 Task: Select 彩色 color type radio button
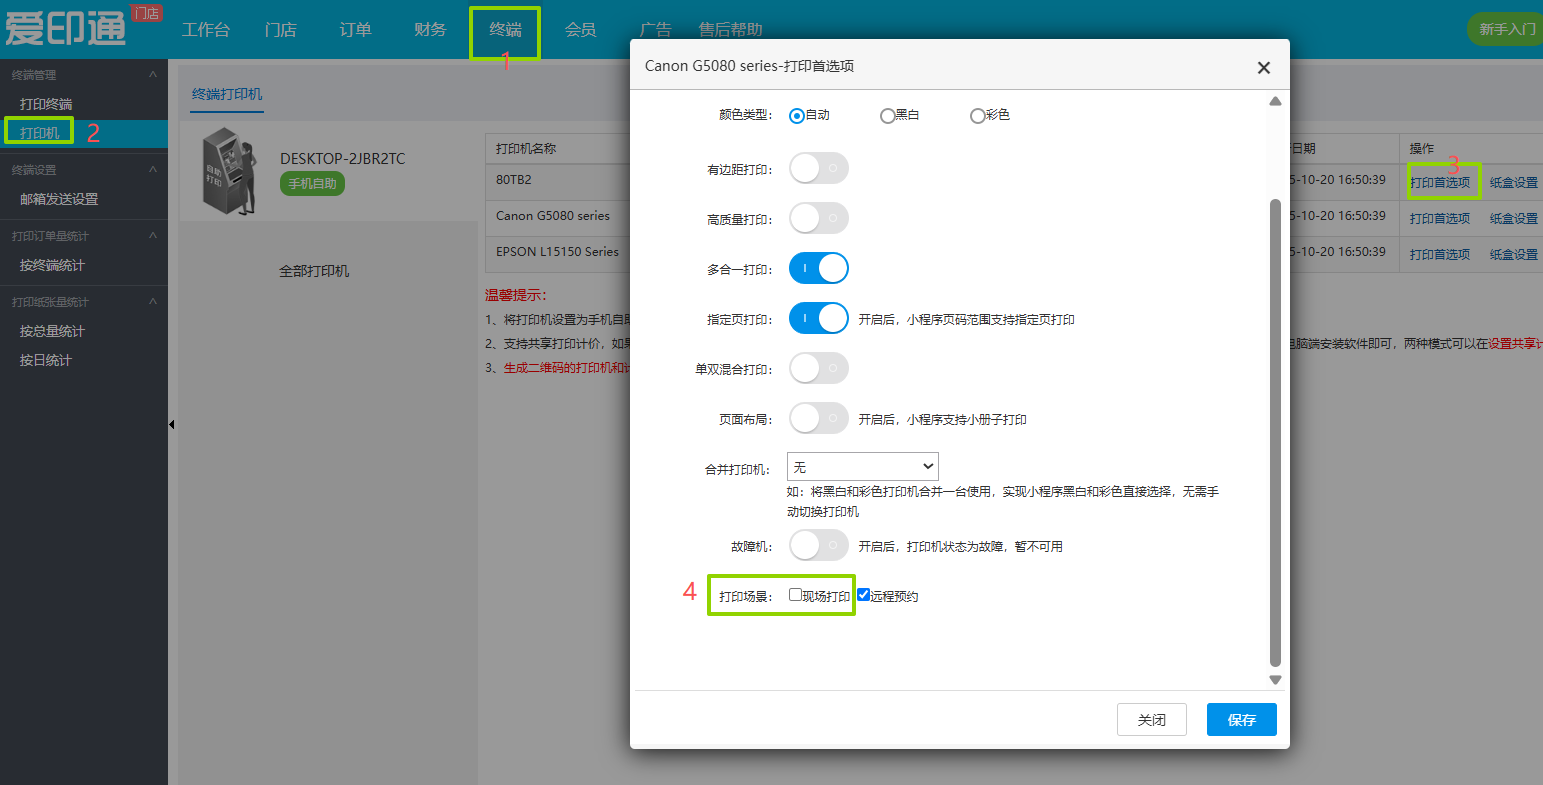(x=977, y=116)
